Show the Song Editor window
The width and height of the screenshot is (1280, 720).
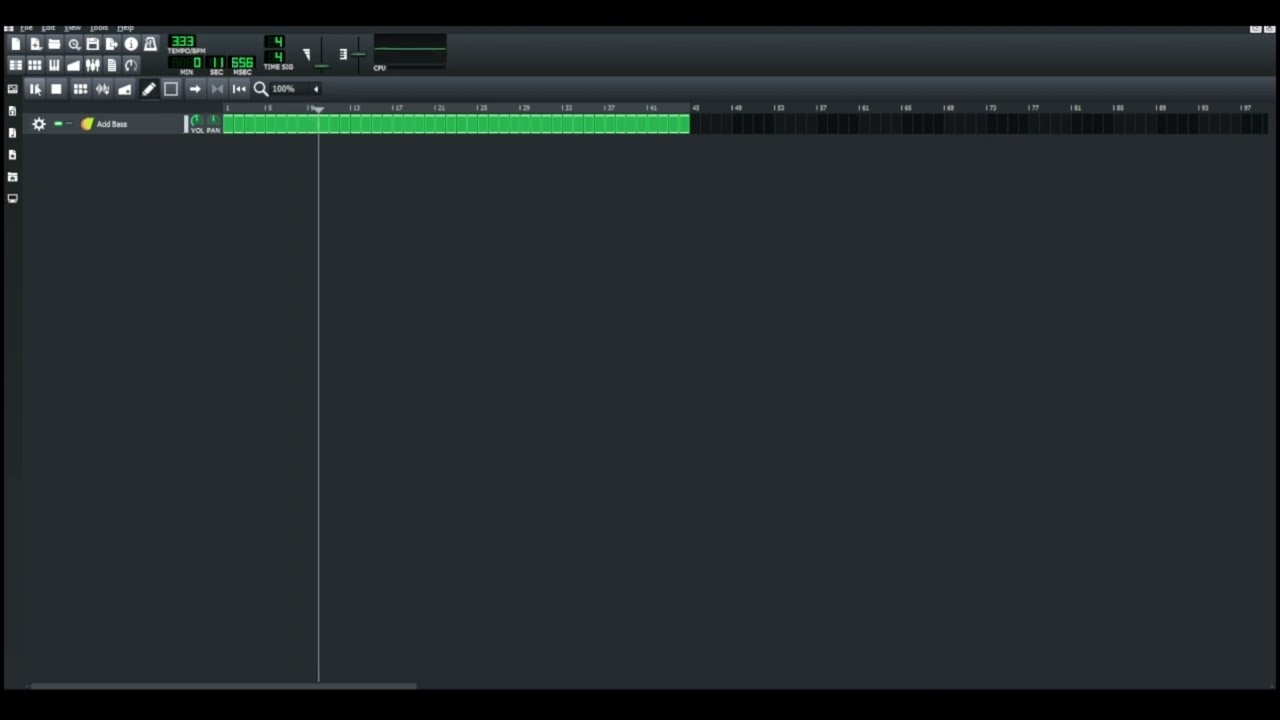16,65
